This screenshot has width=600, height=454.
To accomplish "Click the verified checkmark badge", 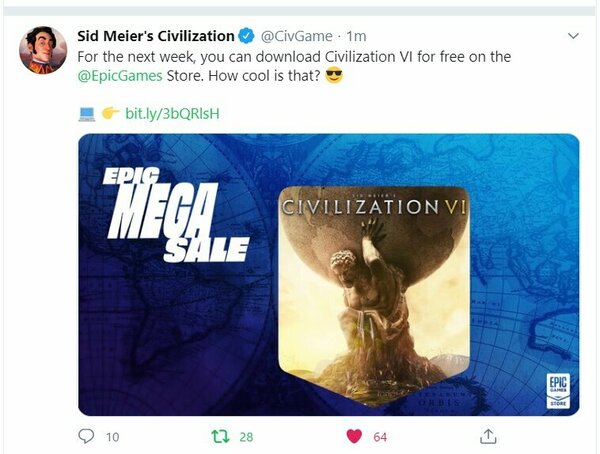I will click(246, 36).
